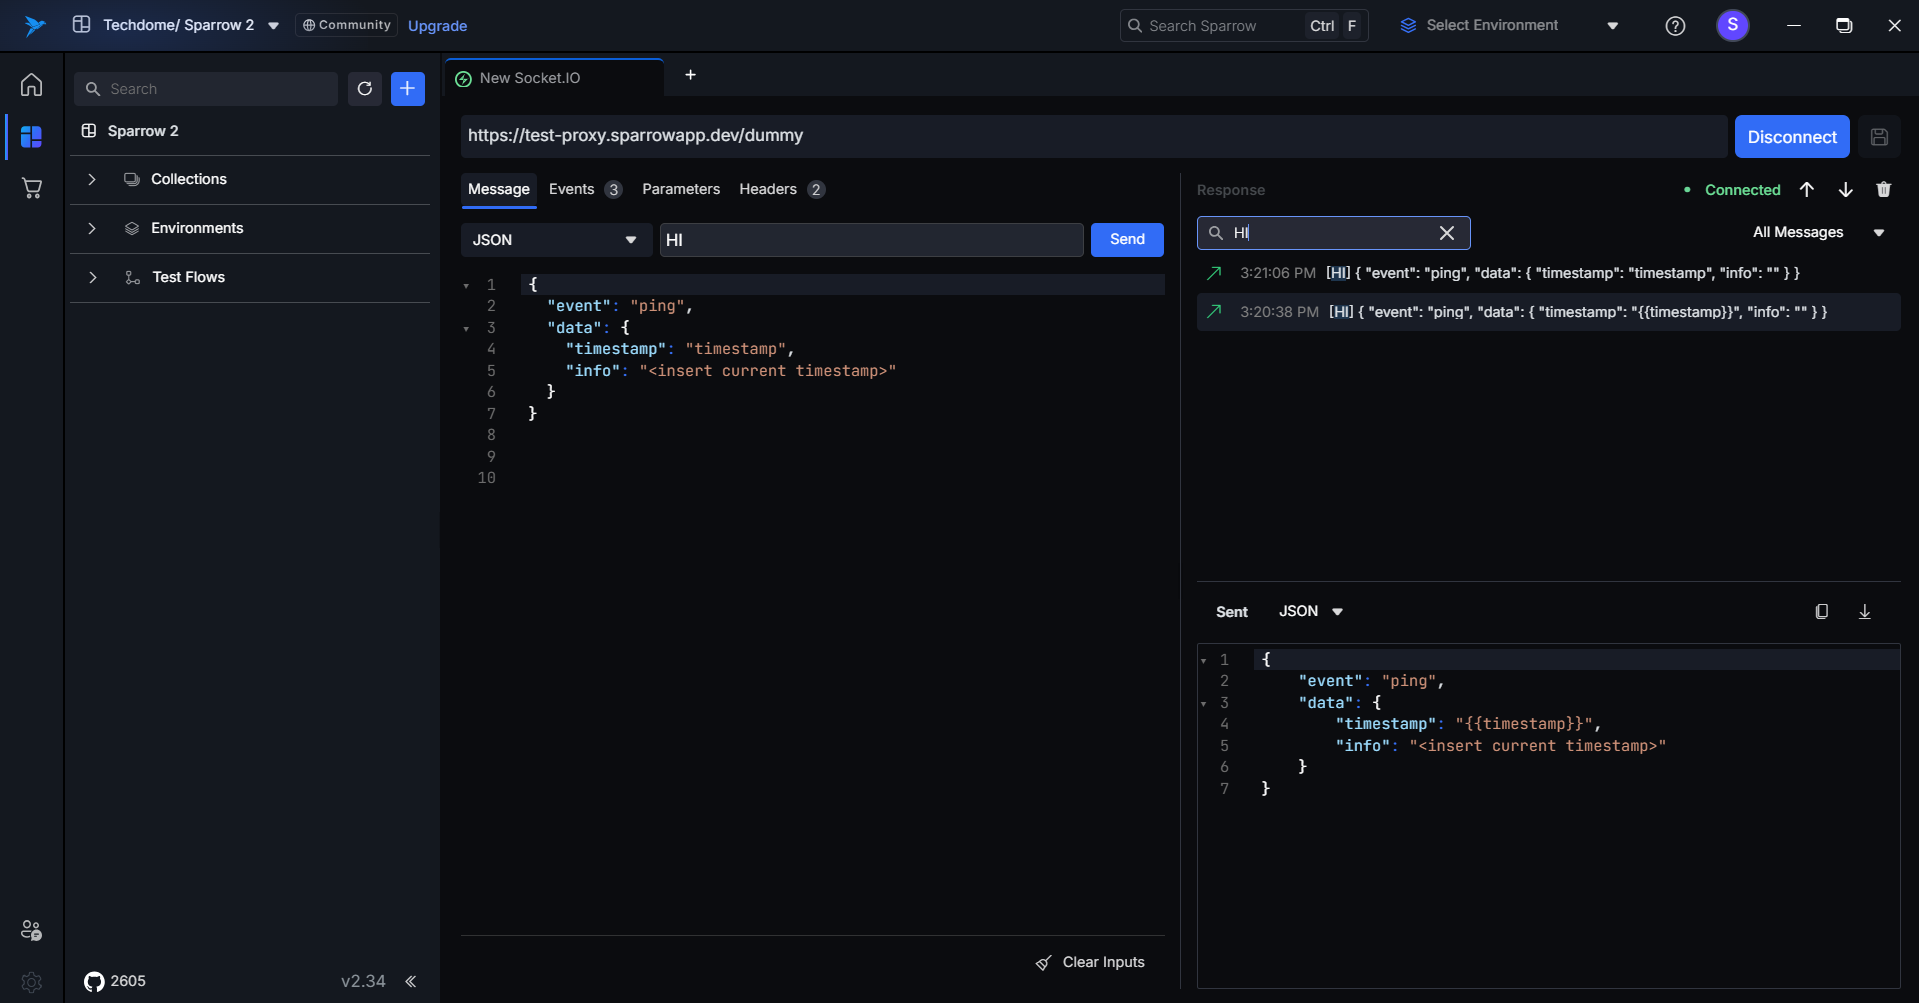The height and width of the screenshot is (1003, 1919).
Task: Open the JSON message type dropdown
Action: coord(555,240)
